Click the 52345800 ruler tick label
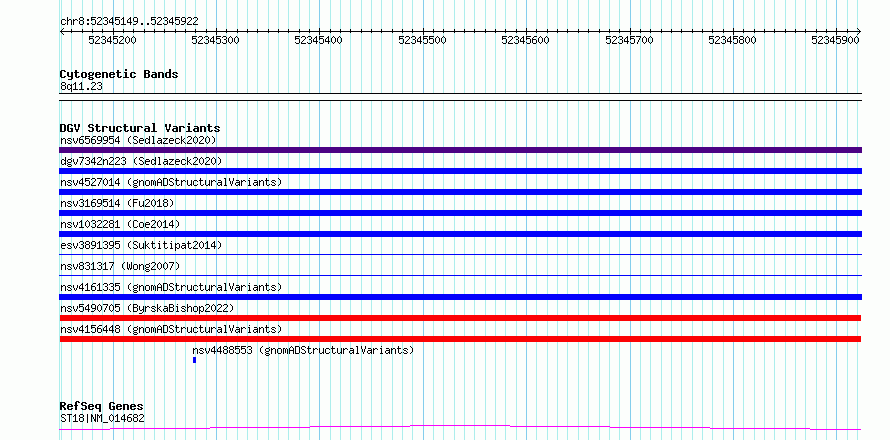The width and height of the screenshot is (890, 440). click(733, 40)
